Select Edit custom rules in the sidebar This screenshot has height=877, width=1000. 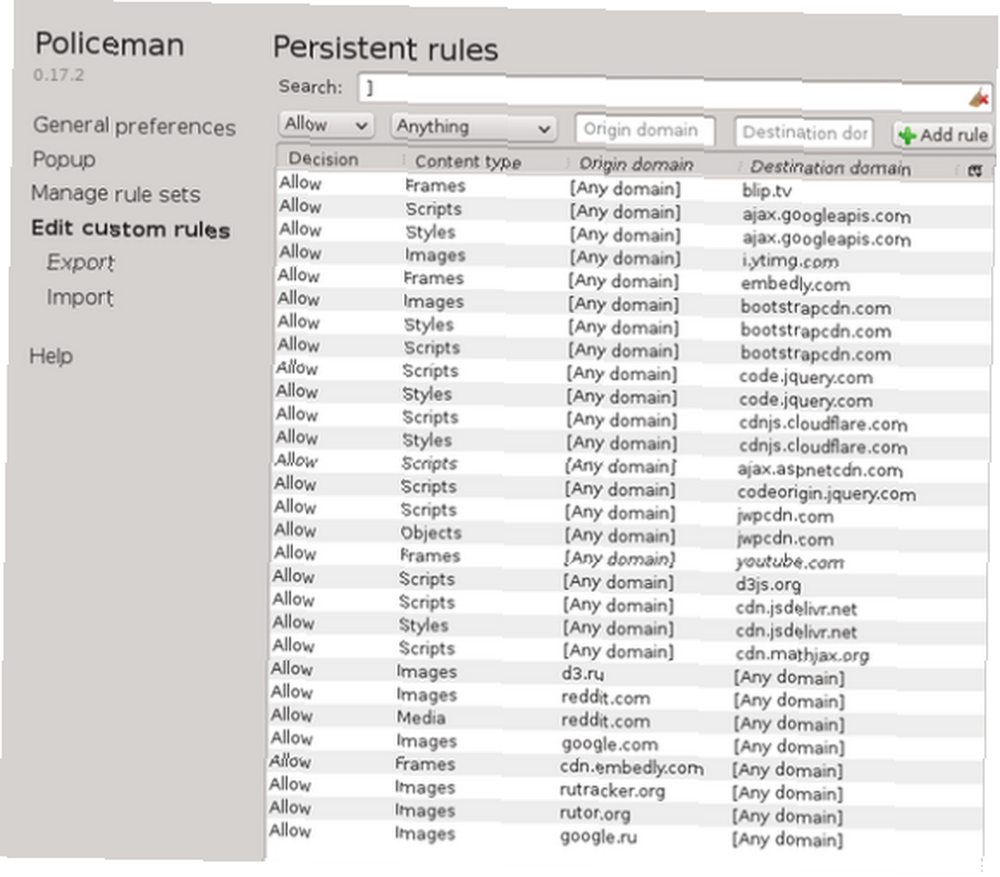130,229
